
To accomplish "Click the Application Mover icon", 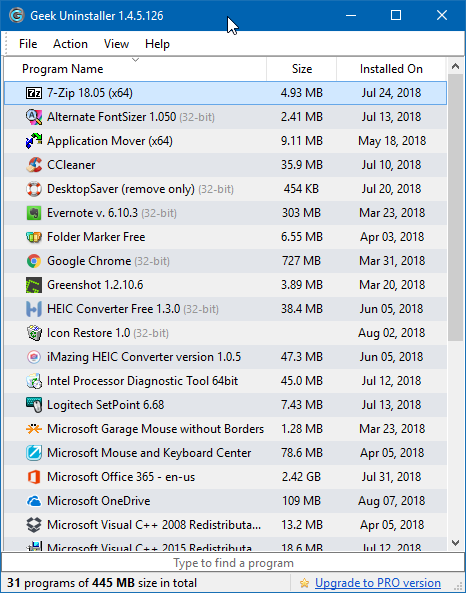I will (34, 141).
